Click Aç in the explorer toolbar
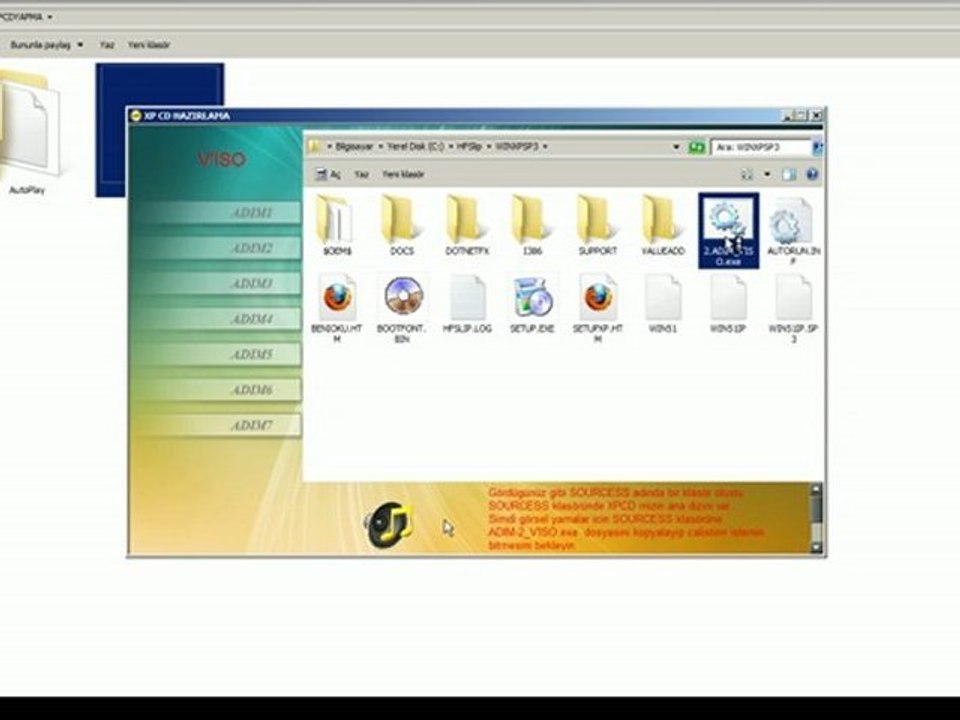The height and width of the screenshot is (720, 960). click(328, 174)
